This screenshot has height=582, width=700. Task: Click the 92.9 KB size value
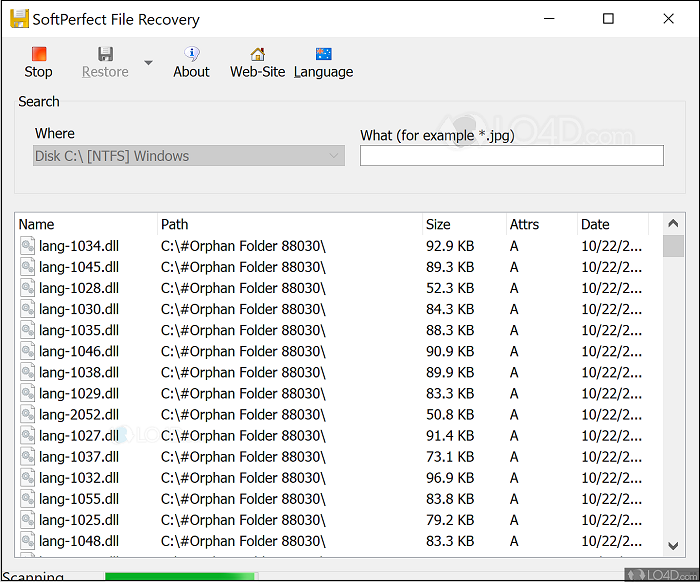pyautogui.click(x=450, y=246)
